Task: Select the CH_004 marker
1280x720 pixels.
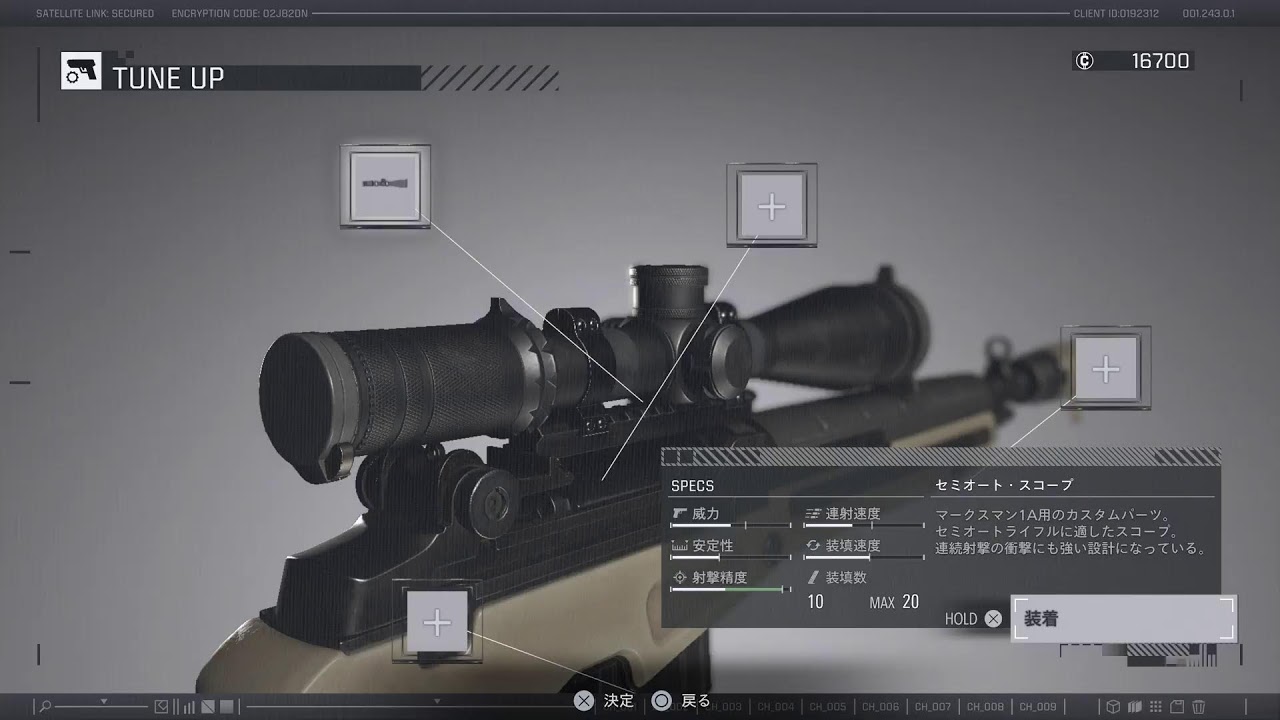Action: pyautogui.click(x=775, y=707)
